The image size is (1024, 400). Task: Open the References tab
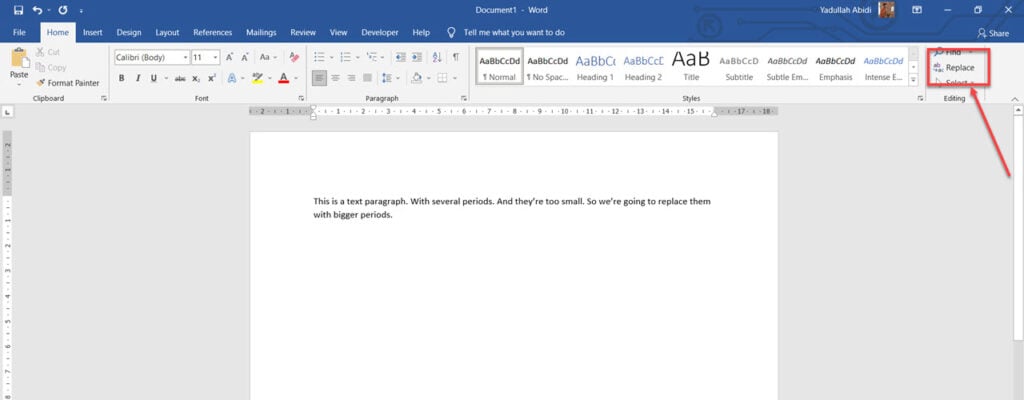click(x=212, y=32)
